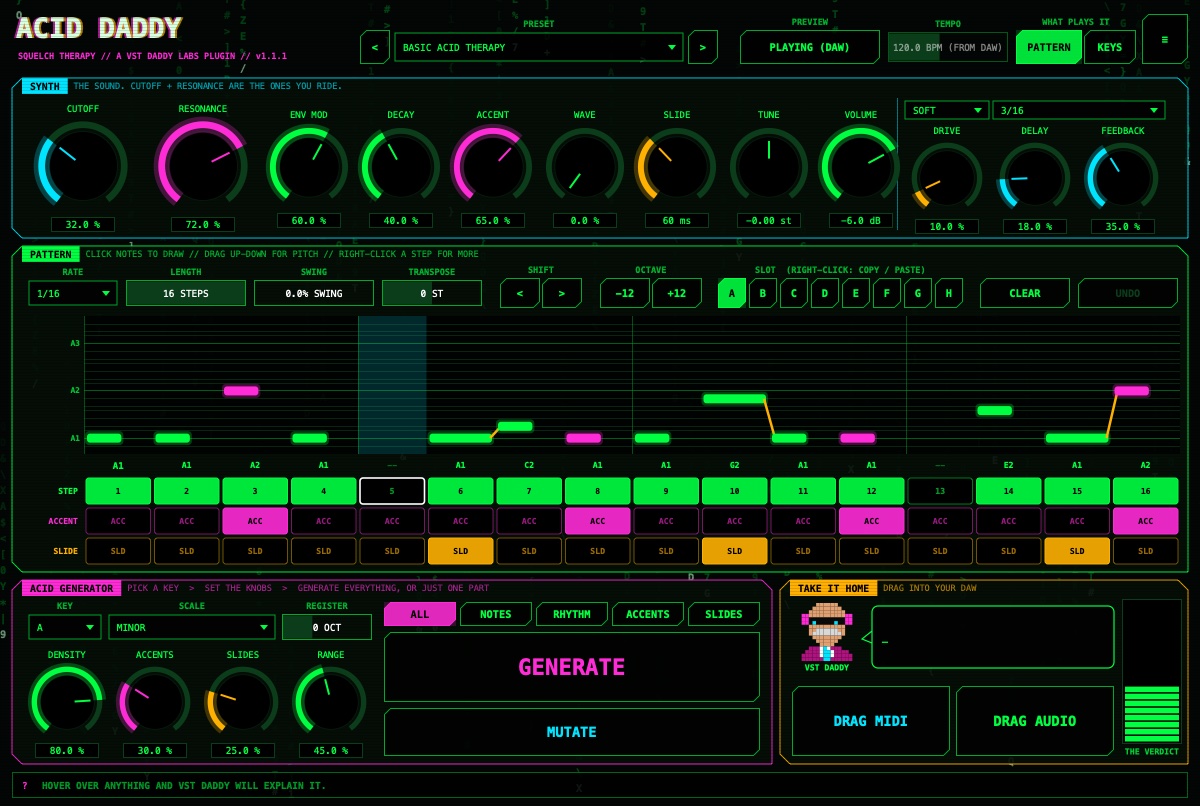1200x806 pixels.
Task: Click the ENV MOD knob
Action: (308, 165)
